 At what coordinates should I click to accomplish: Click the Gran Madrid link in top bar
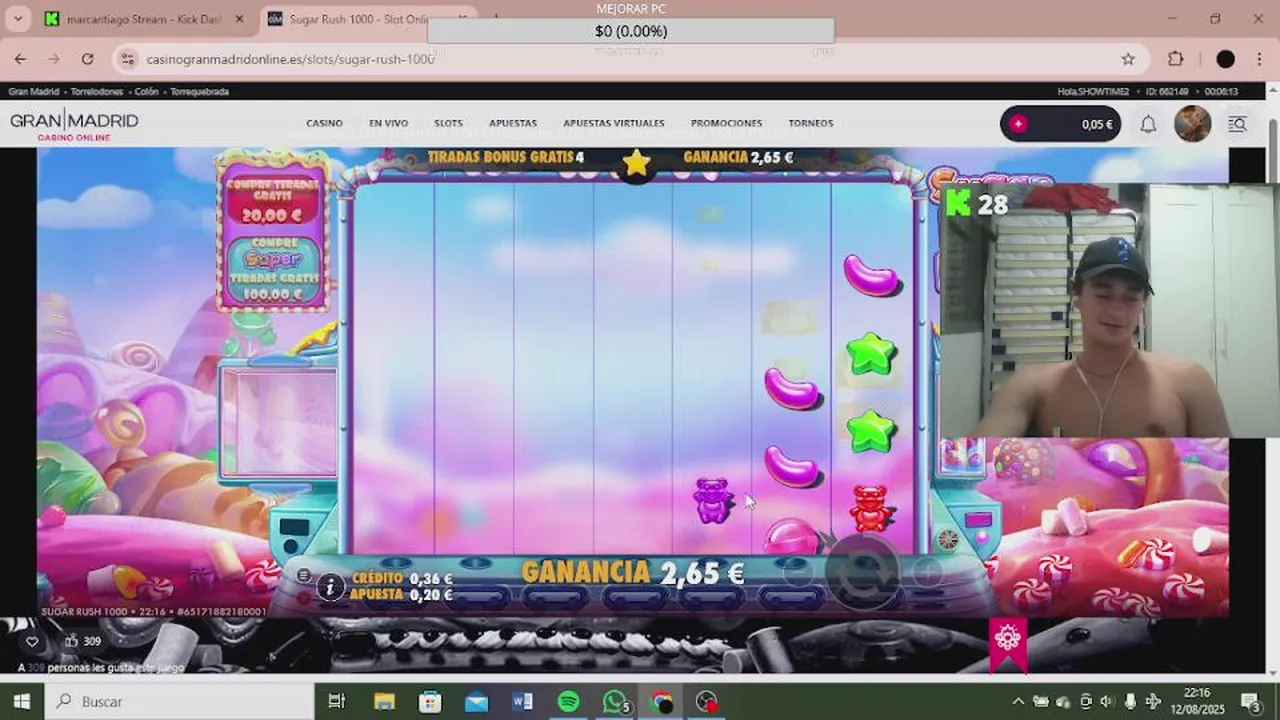[x=33, y=91]
